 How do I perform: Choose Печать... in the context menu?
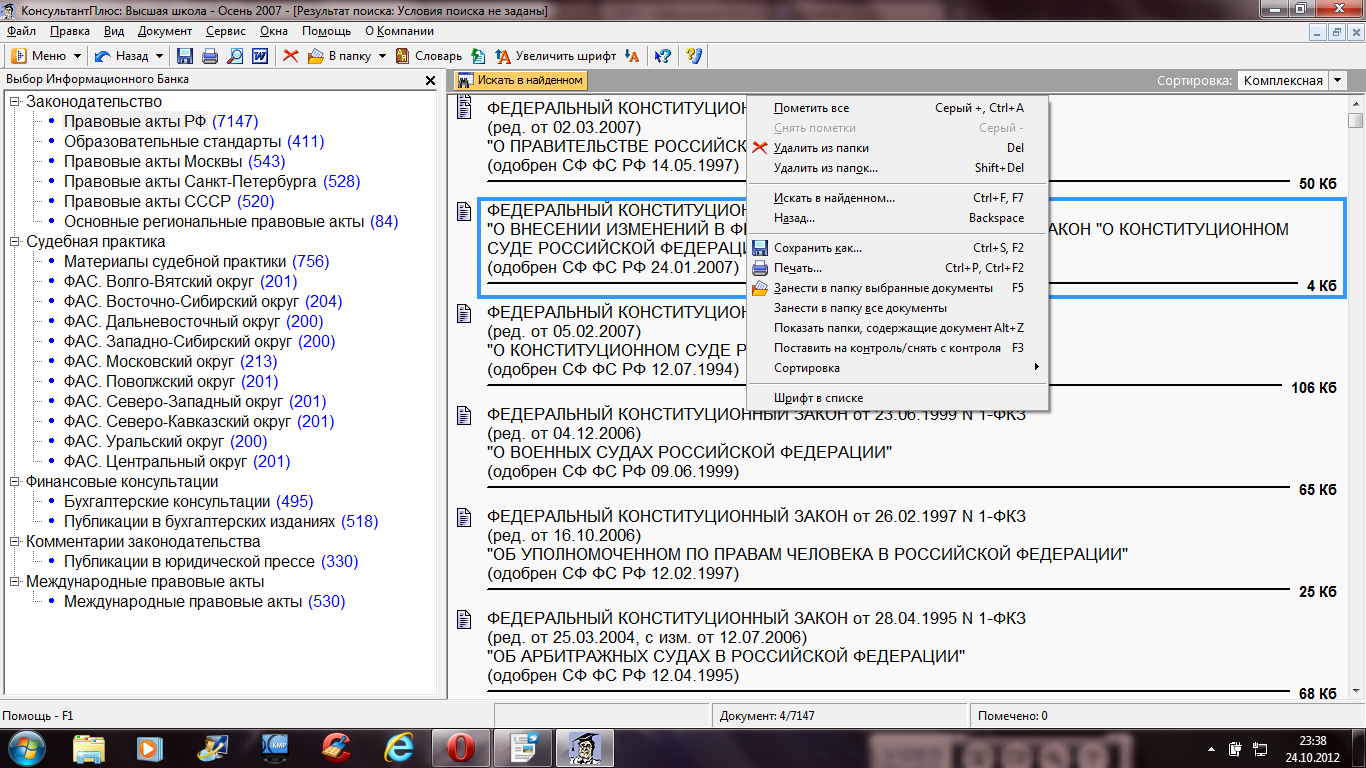tap(897, 268)
